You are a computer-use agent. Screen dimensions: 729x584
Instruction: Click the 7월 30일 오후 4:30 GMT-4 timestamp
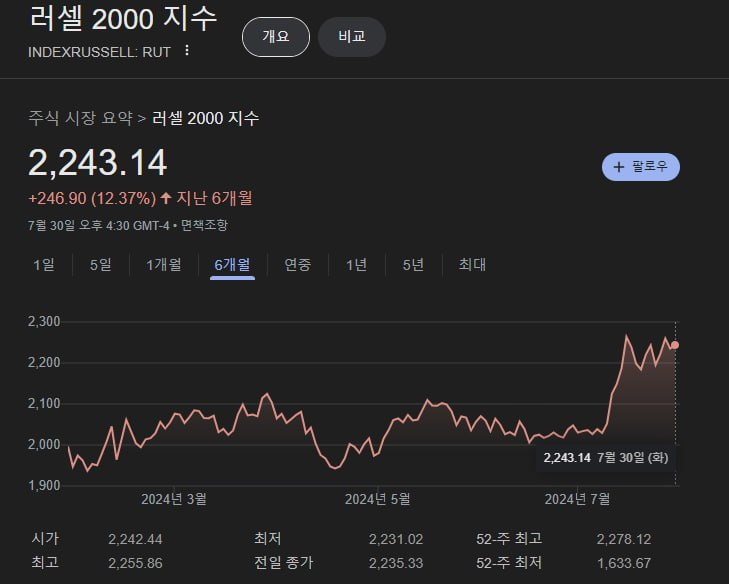[x=99, y=226]
